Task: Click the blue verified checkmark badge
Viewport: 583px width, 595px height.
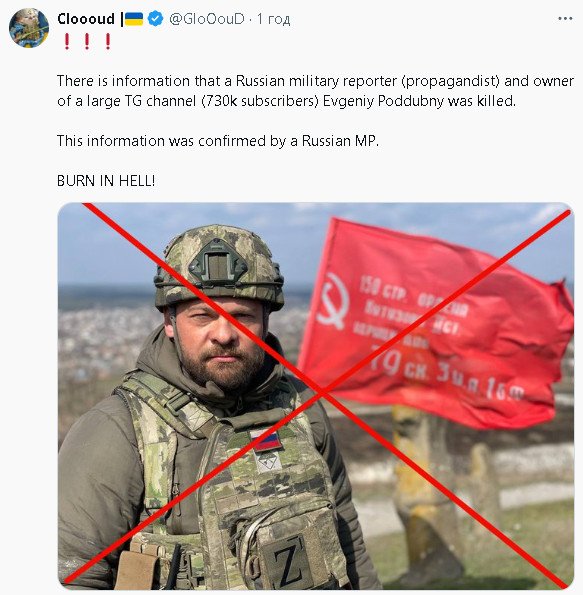Action: pyautogui.click(x=155, y=19)
